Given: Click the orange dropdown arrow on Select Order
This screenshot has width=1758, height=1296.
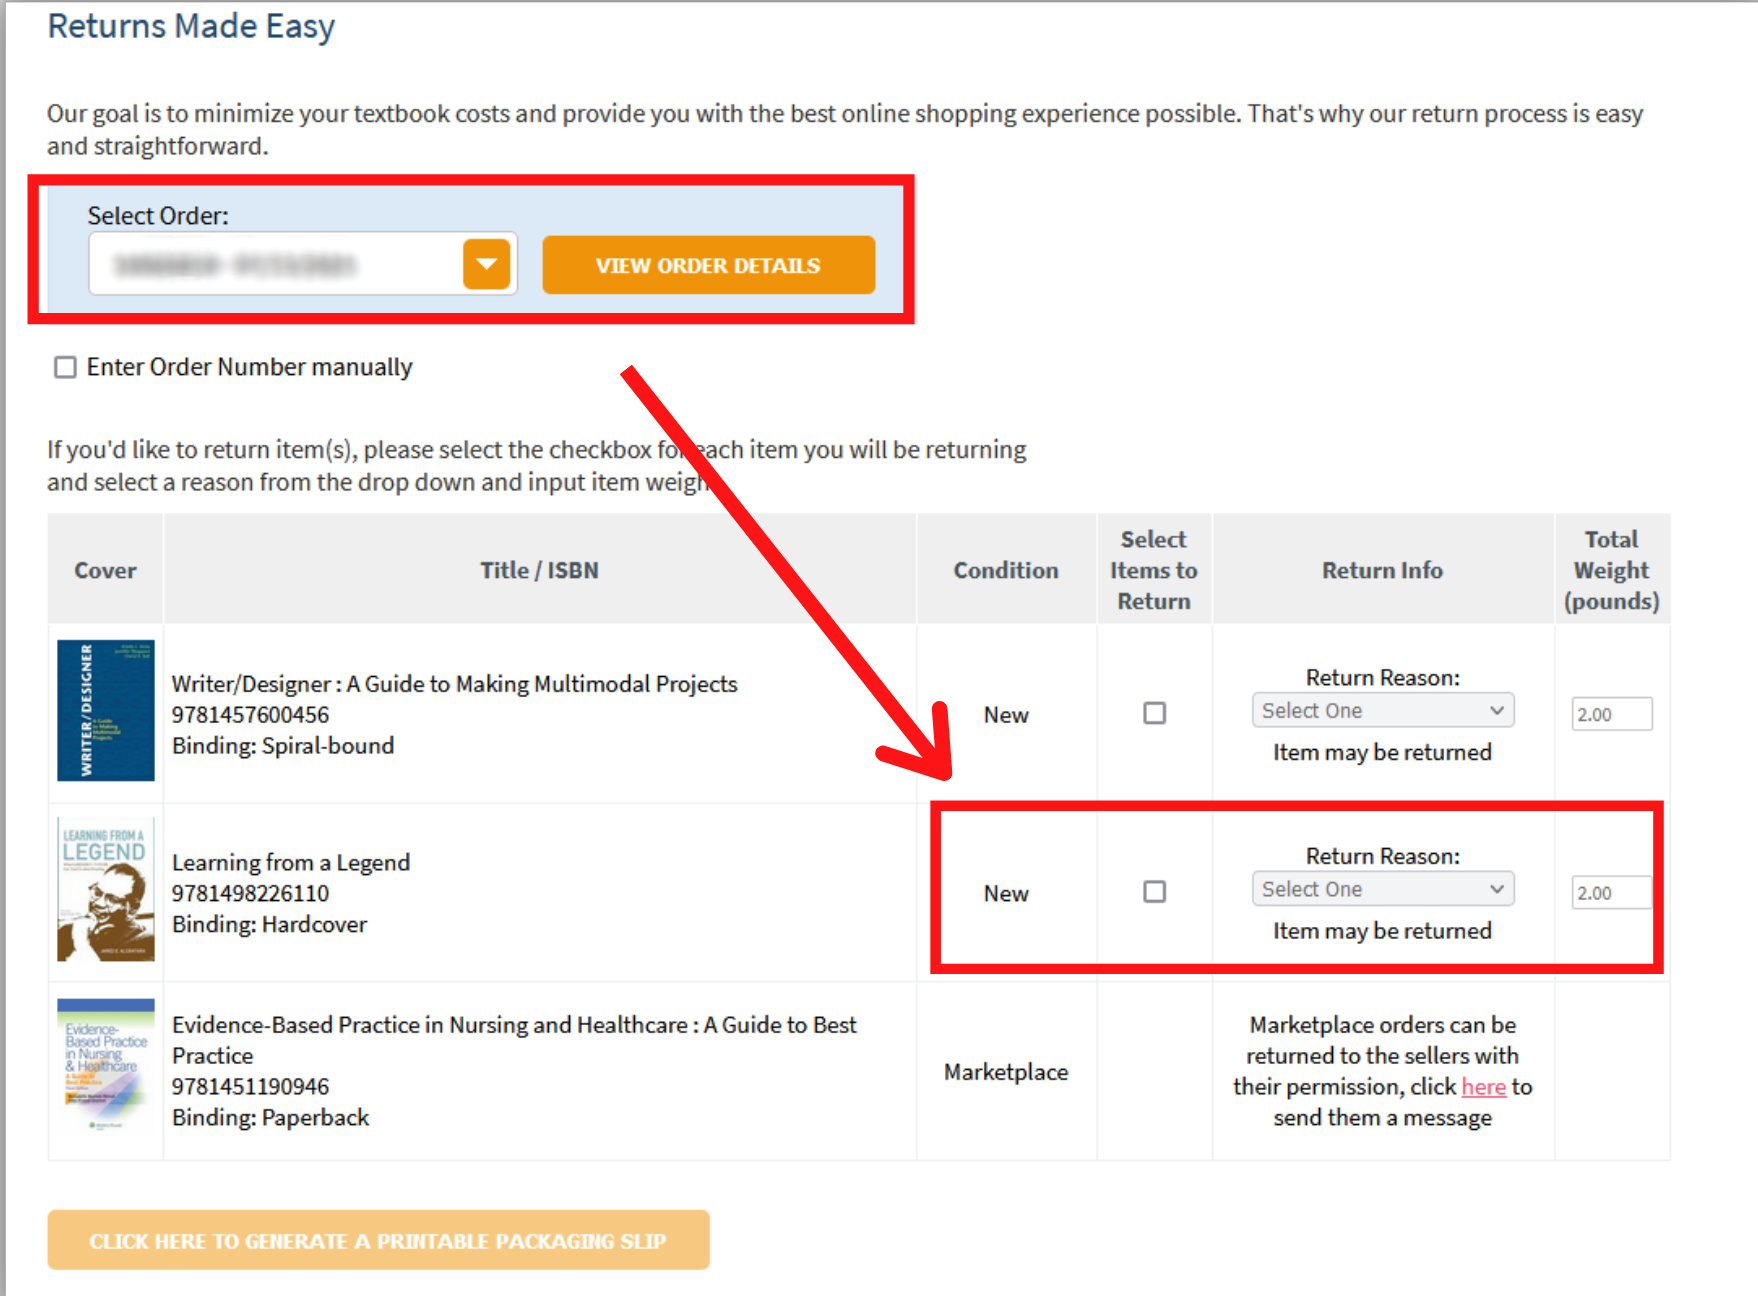Looking at the screenshot, I should click(487, 264).
